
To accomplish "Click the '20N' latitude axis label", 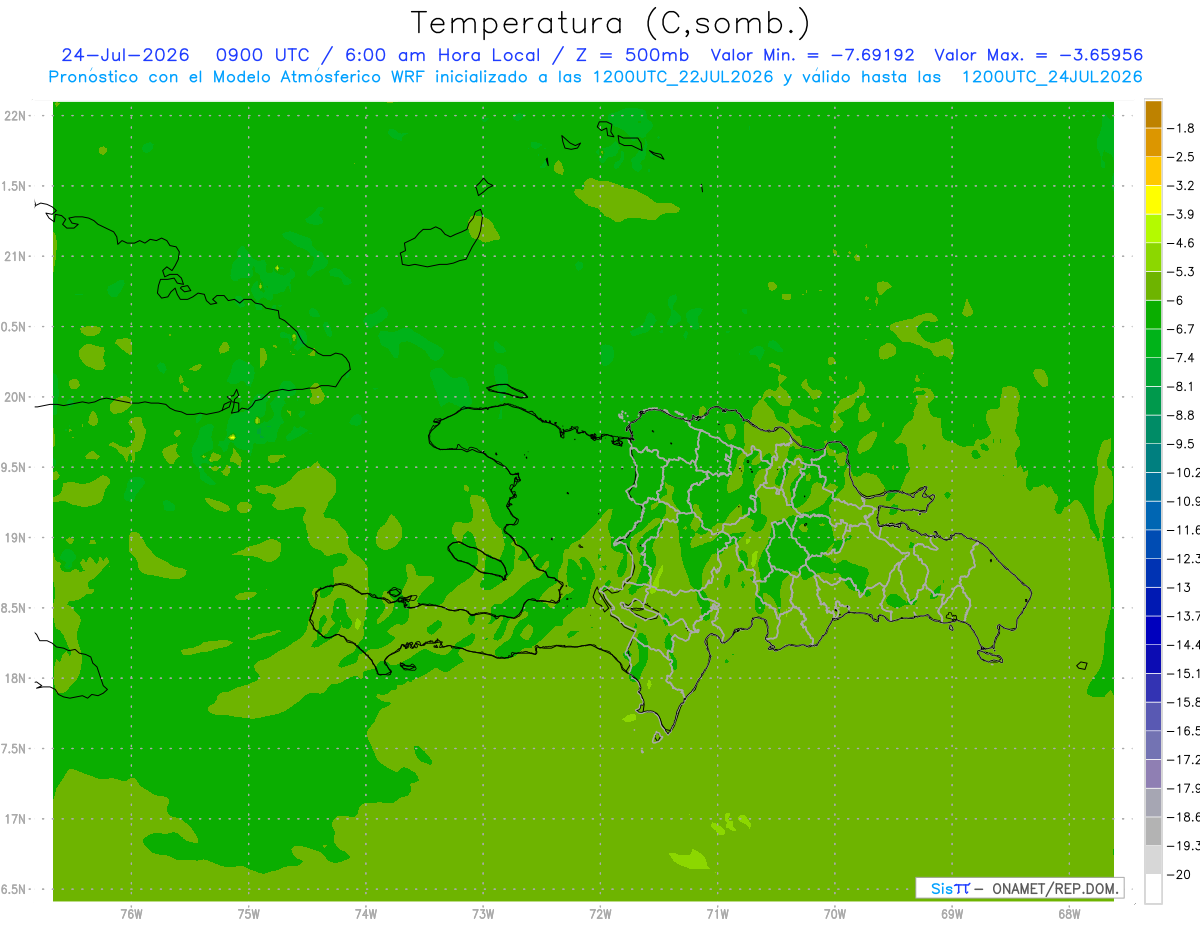I will tap(16, 397).
